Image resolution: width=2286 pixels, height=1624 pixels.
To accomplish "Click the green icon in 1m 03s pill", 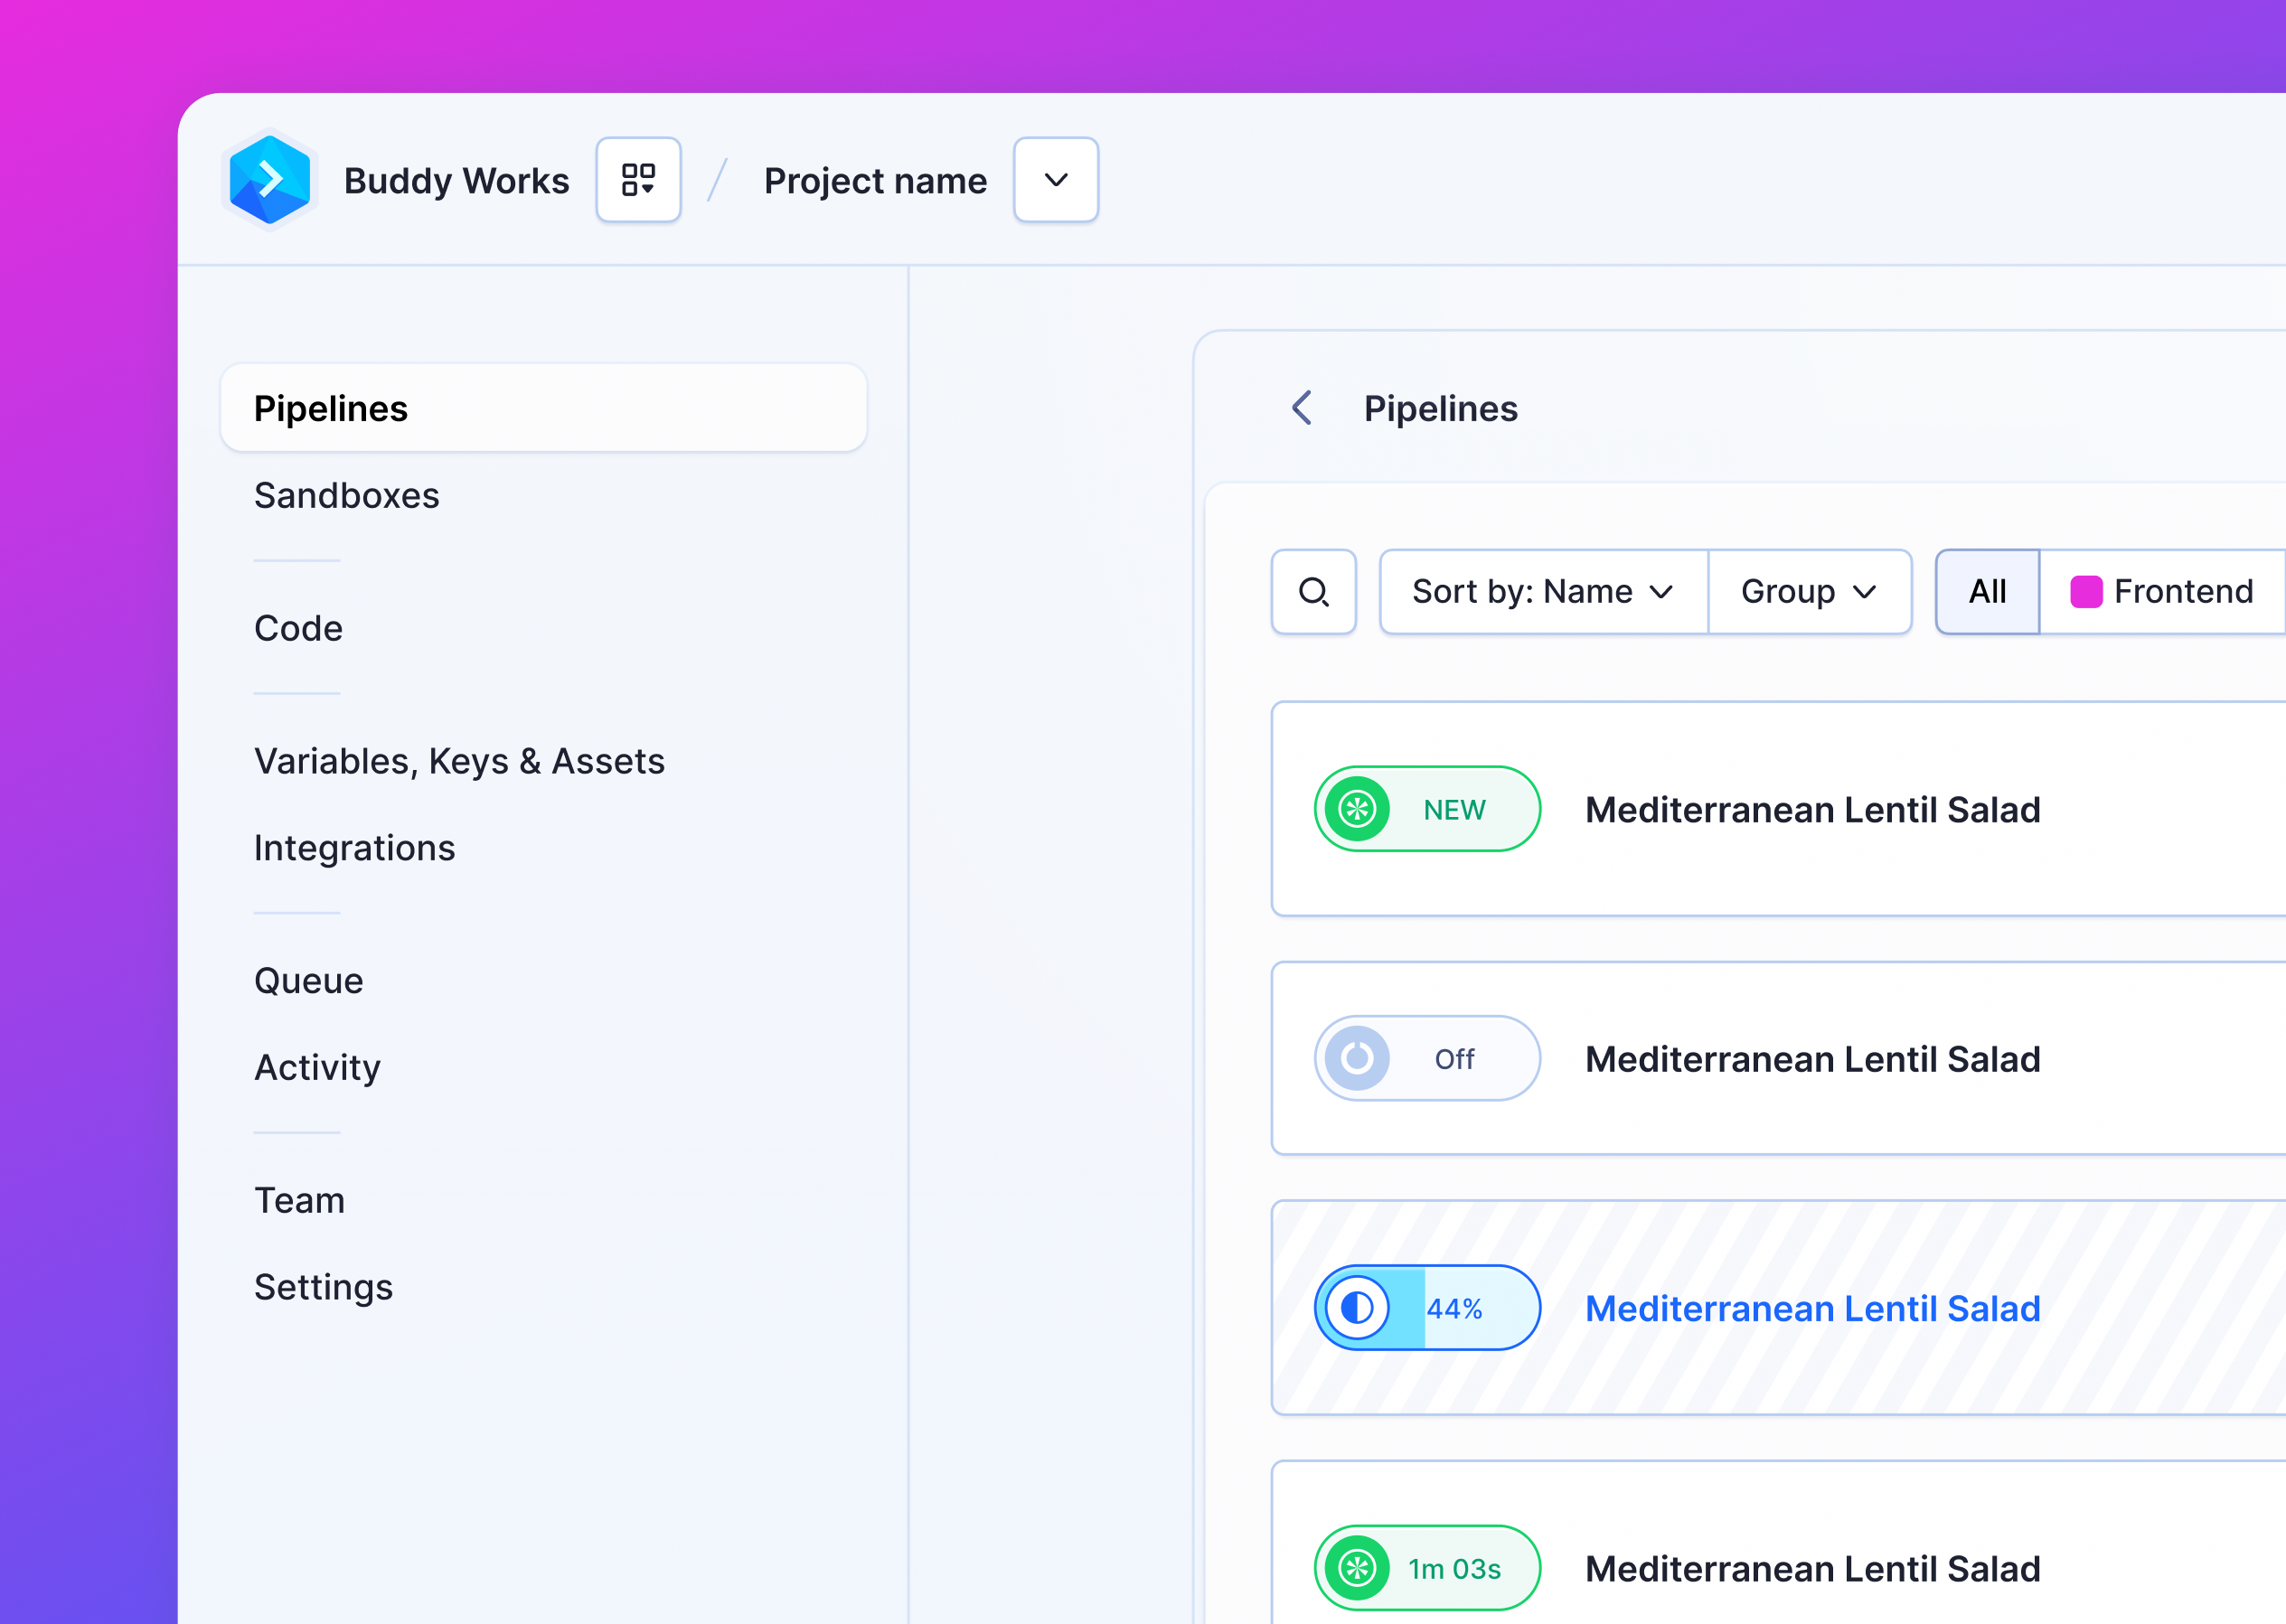I will 1357,1568.
